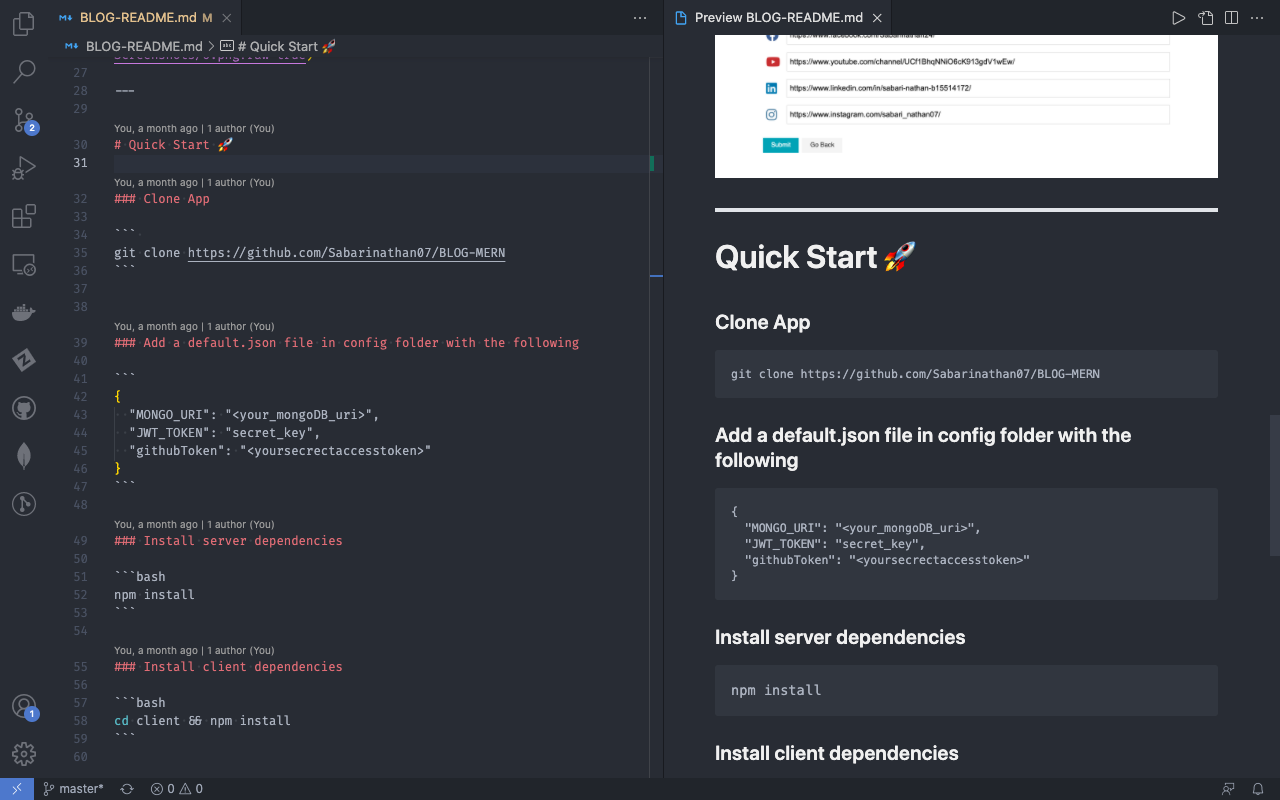
Task: Open the Docker view in activity bar
Action: click(x=24, y=312)
